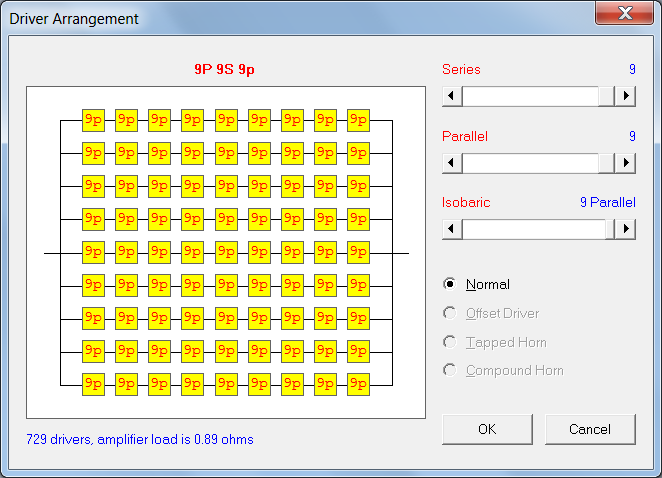Screen dimensions: 662x478
Task: Increase Series value with right arrow
Action: pos(625,96)
